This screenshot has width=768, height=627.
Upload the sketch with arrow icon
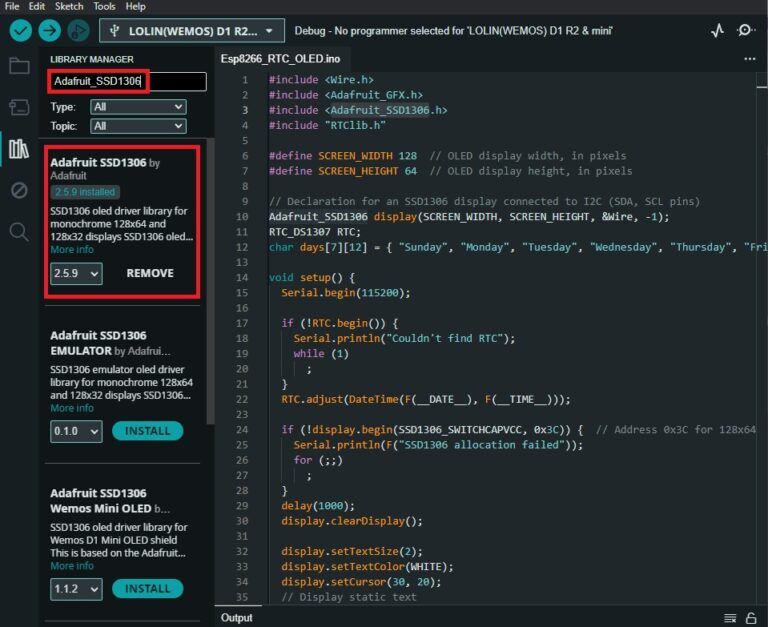[48, 31]
